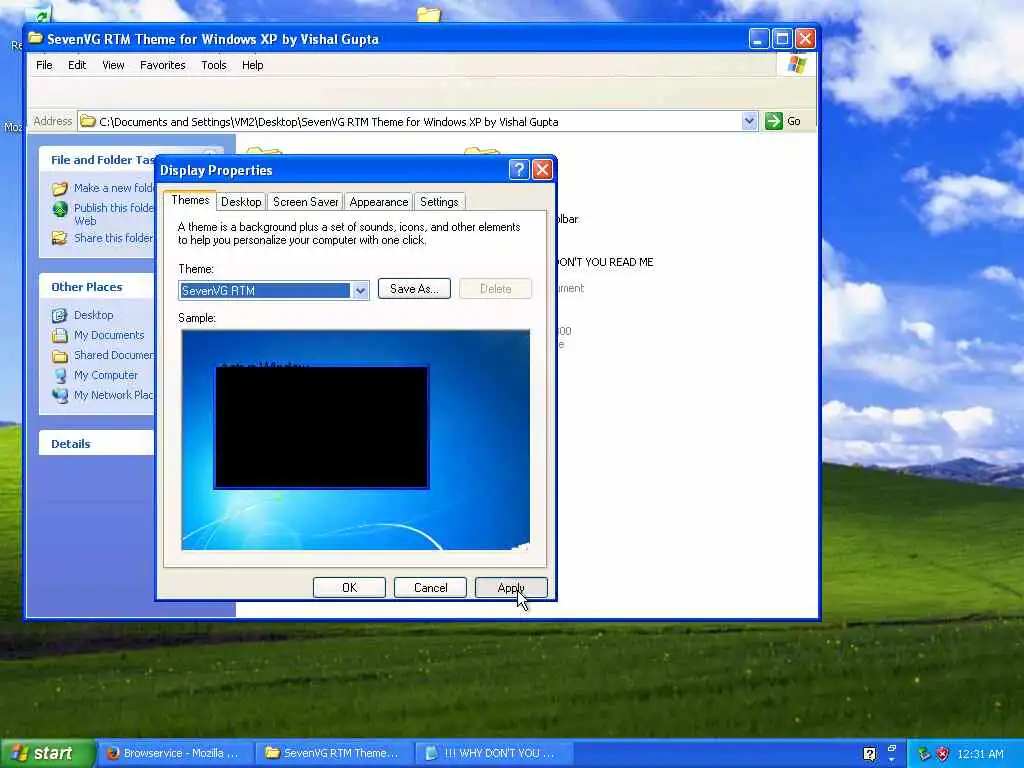This screenshot has height=768, width=1024.
Task: Open the File menu in Explorer
Action: [x=44, y=65]
